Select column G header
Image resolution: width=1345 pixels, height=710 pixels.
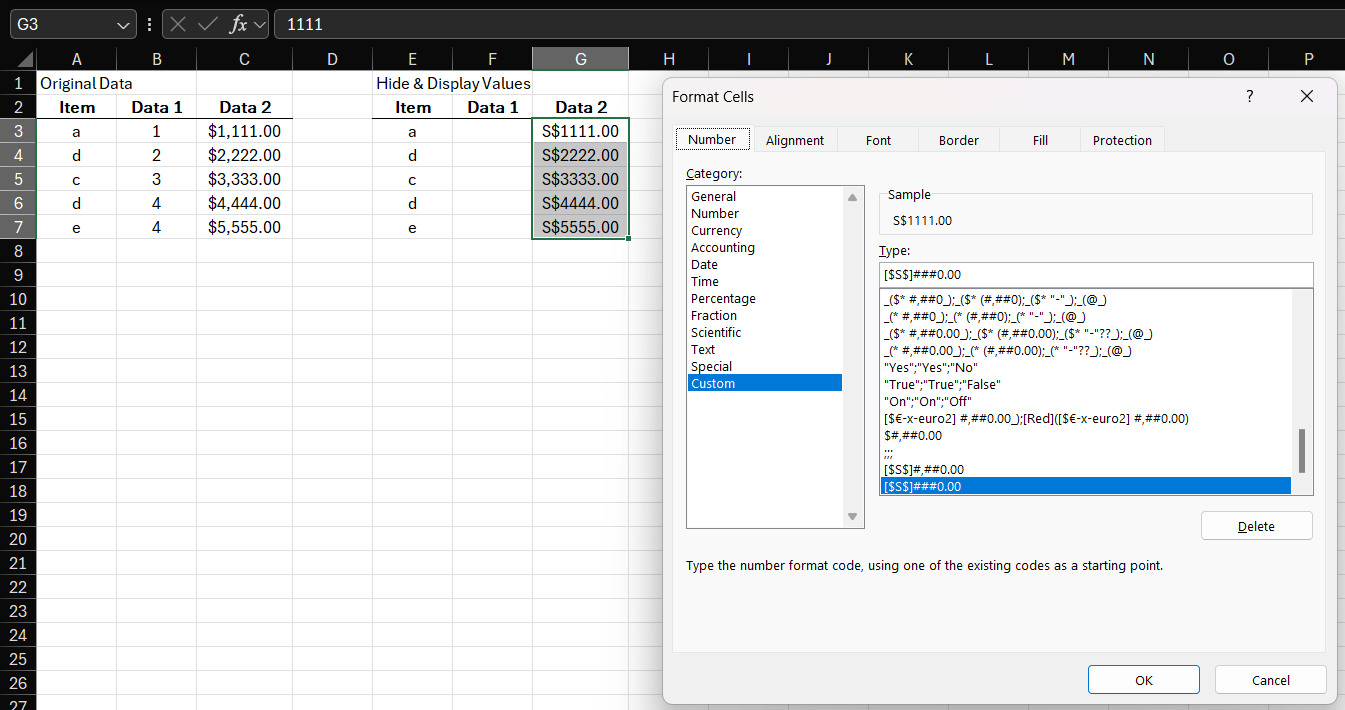[x=581, y=59]
